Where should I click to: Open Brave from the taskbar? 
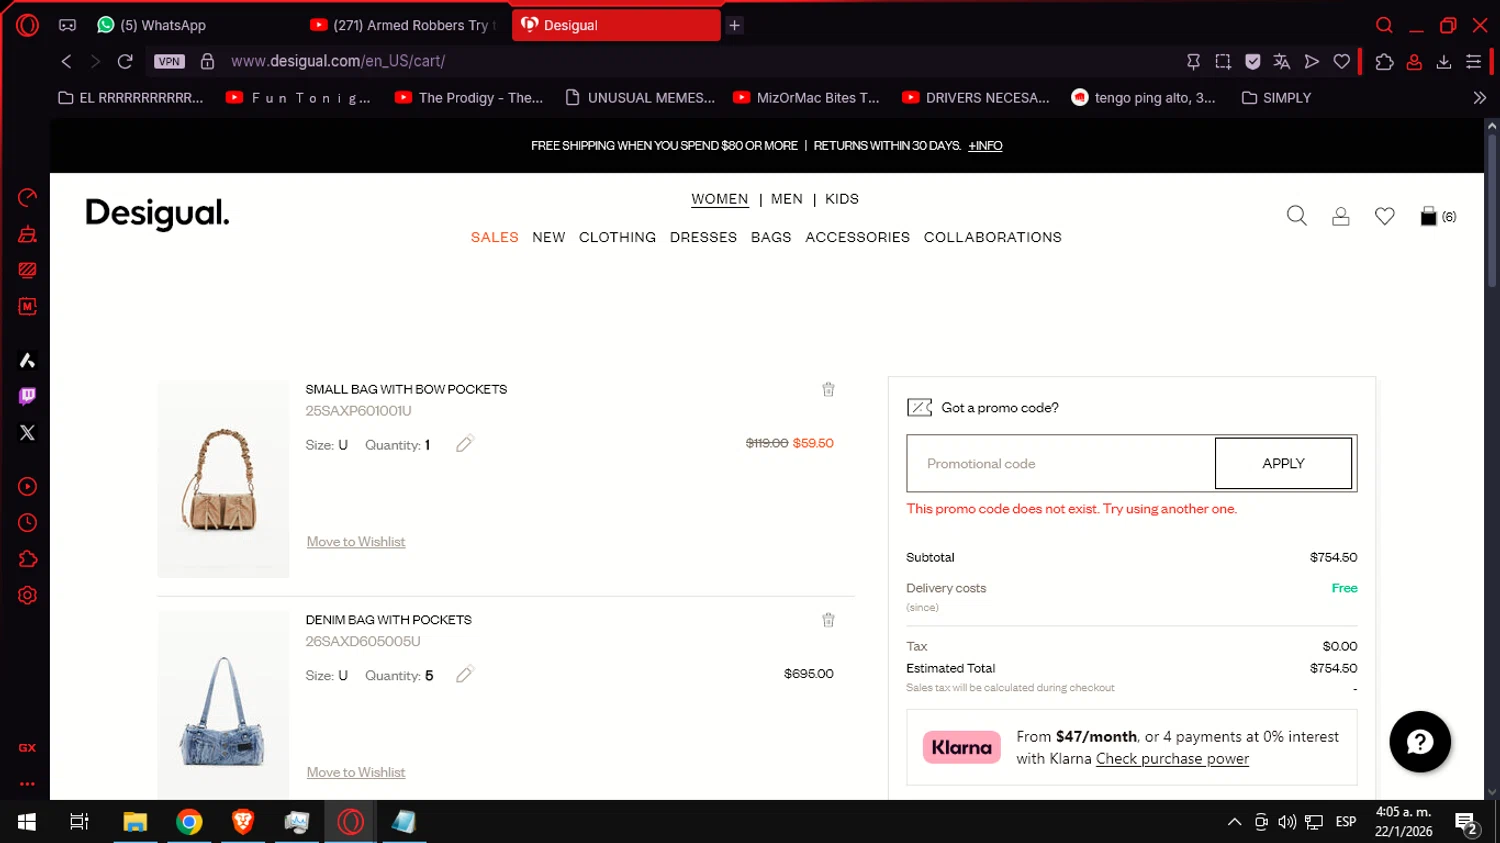[x=243, y=822]
